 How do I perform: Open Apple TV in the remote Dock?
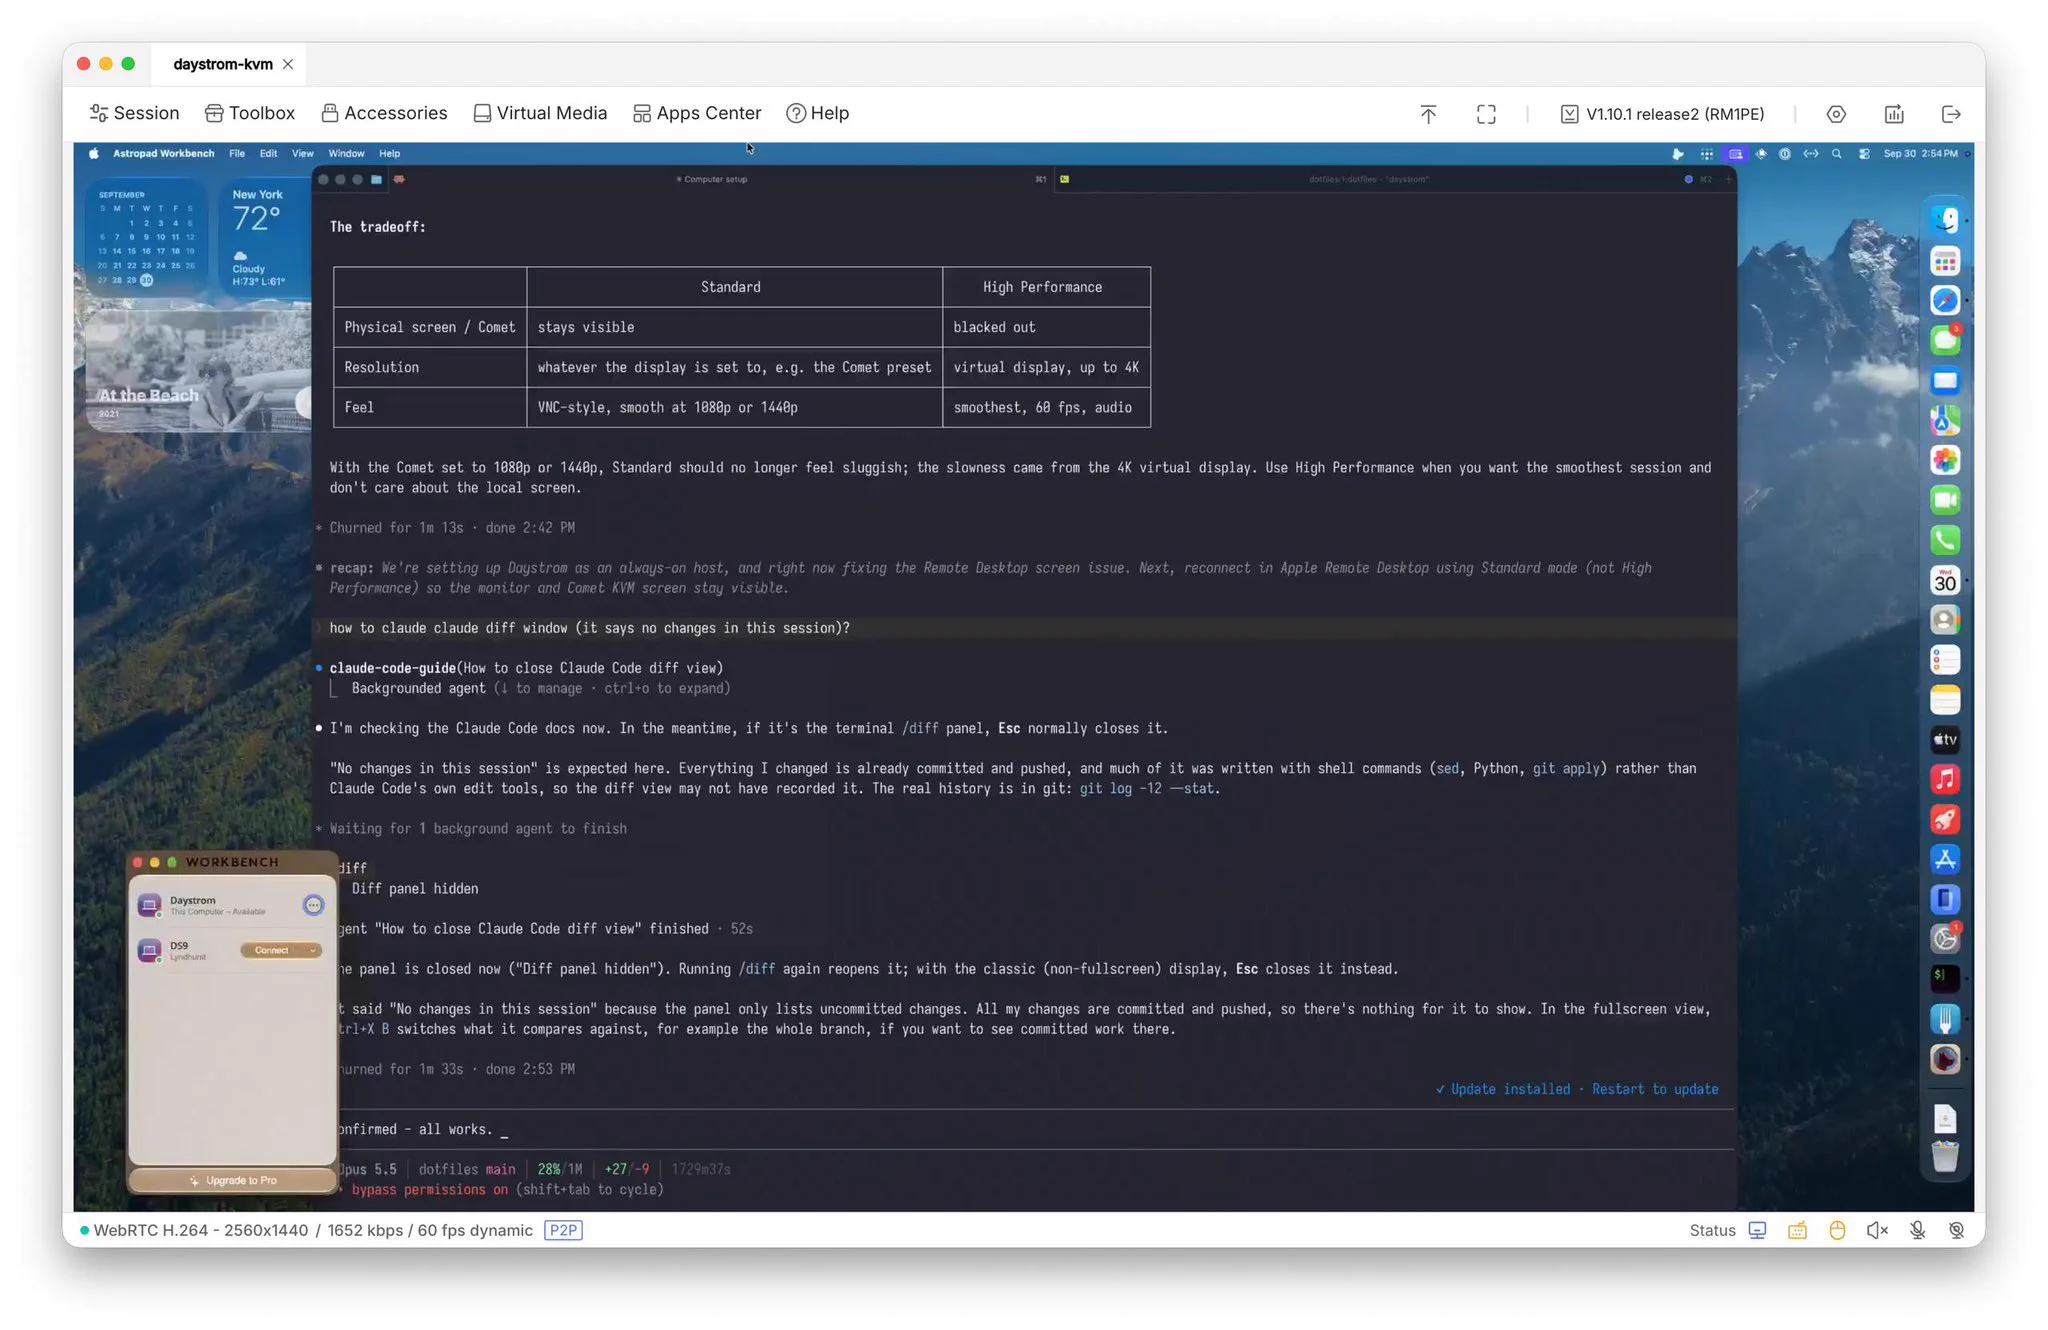[1945, 740]
